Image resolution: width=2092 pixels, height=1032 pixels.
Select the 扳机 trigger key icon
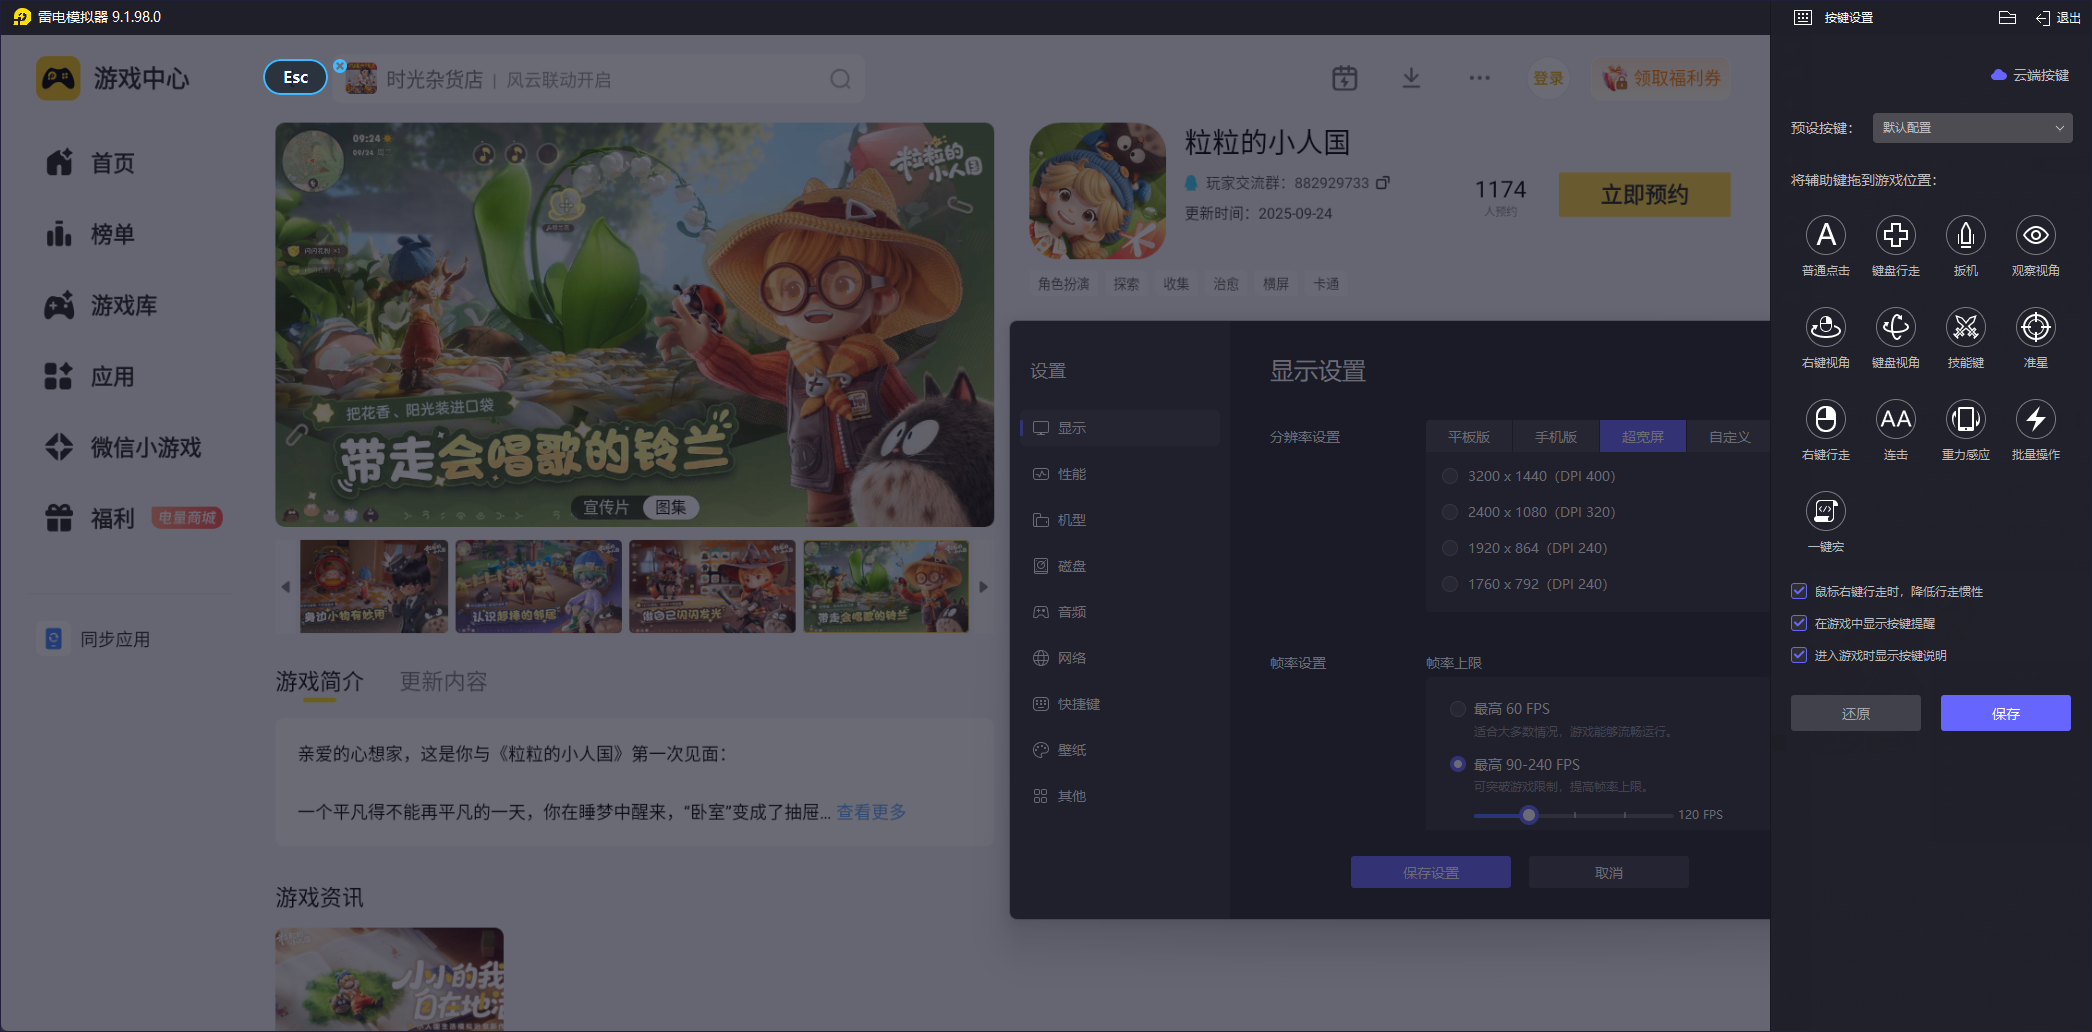click(x=1965, y=236)
